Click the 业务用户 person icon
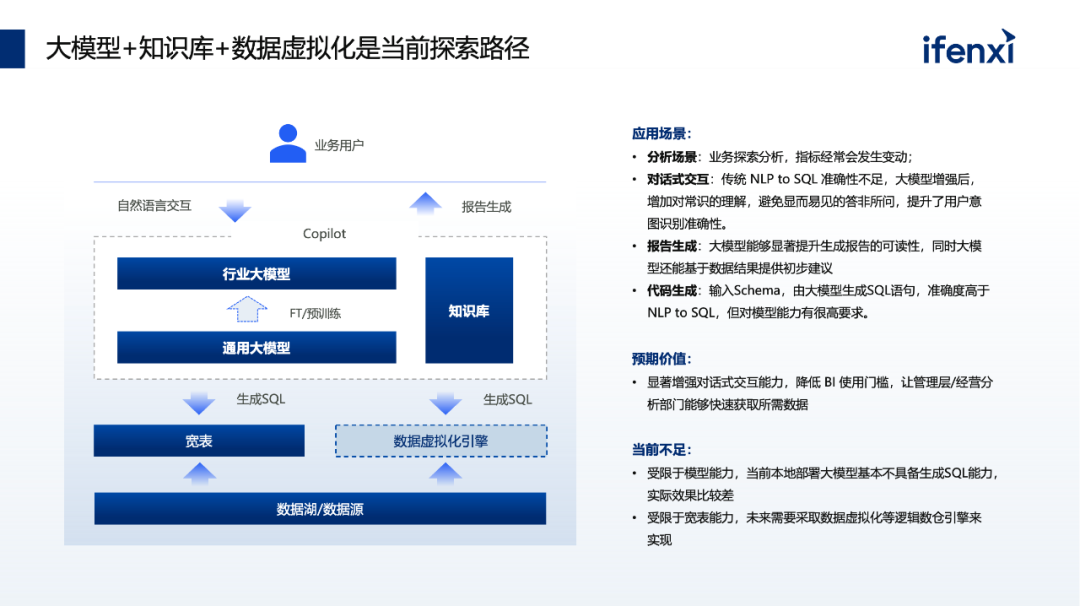The height and width of the screenshot is (606, 1080). point(287,143)
